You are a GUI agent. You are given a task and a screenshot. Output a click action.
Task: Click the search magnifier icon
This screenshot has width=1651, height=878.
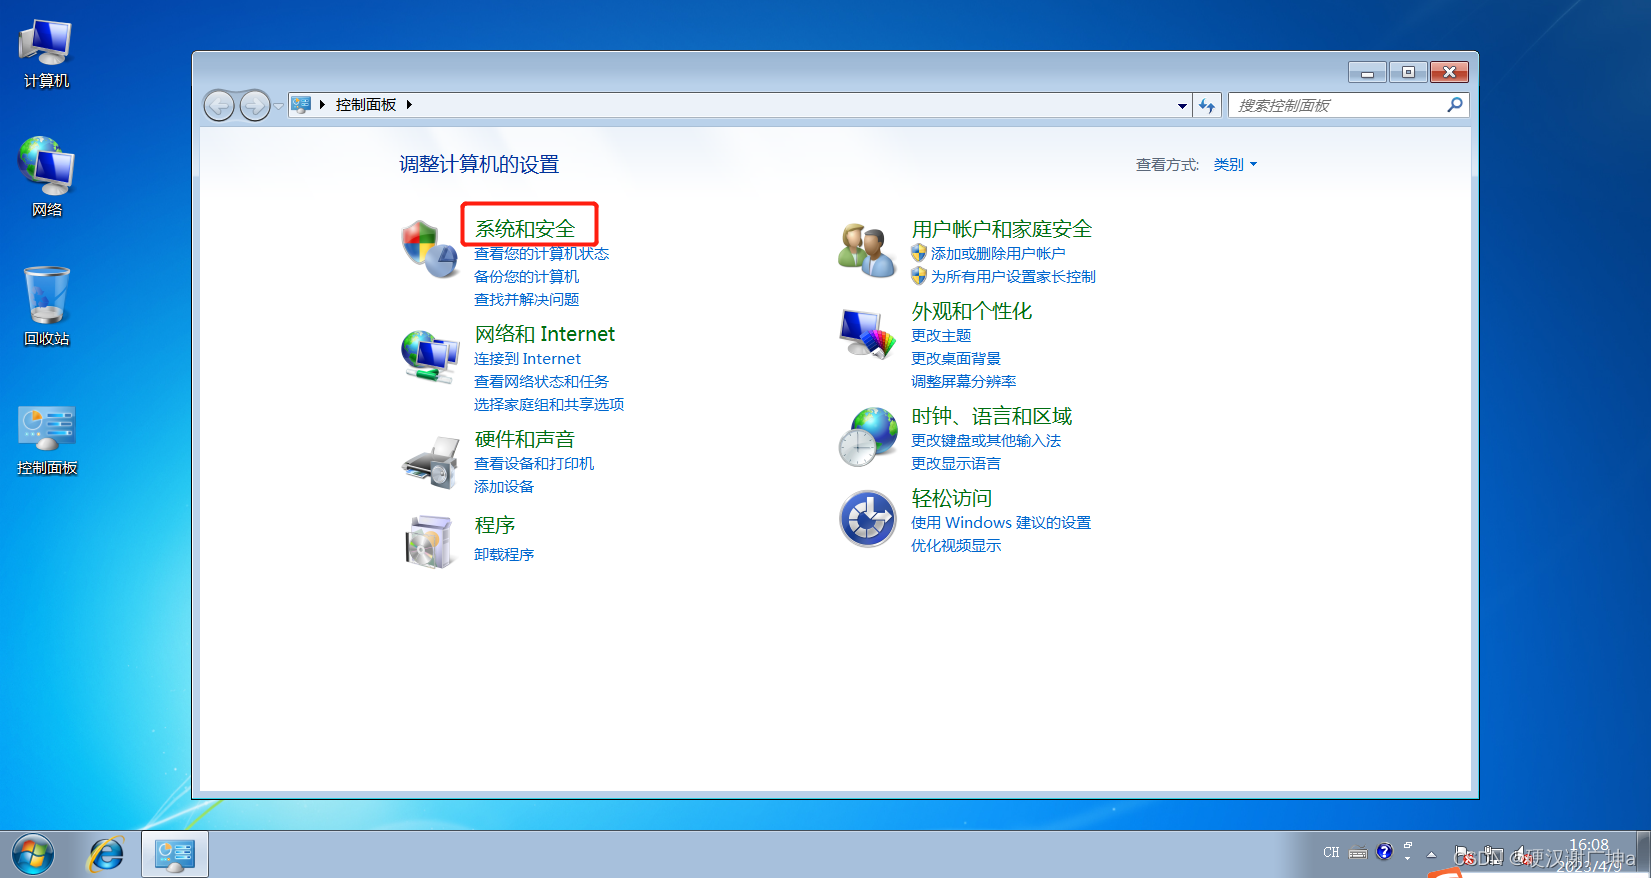(1455, 104)
